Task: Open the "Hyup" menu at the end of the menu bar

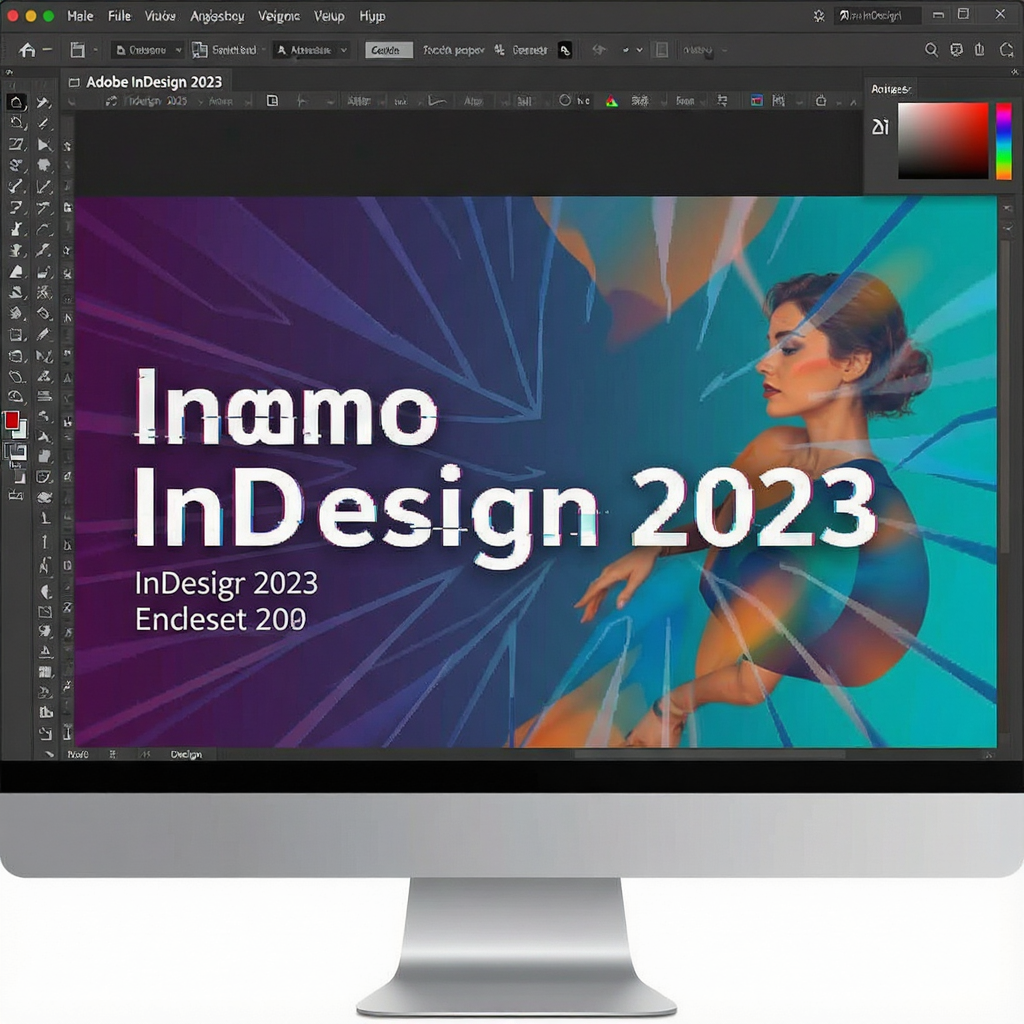Action: tap(372, 16)
